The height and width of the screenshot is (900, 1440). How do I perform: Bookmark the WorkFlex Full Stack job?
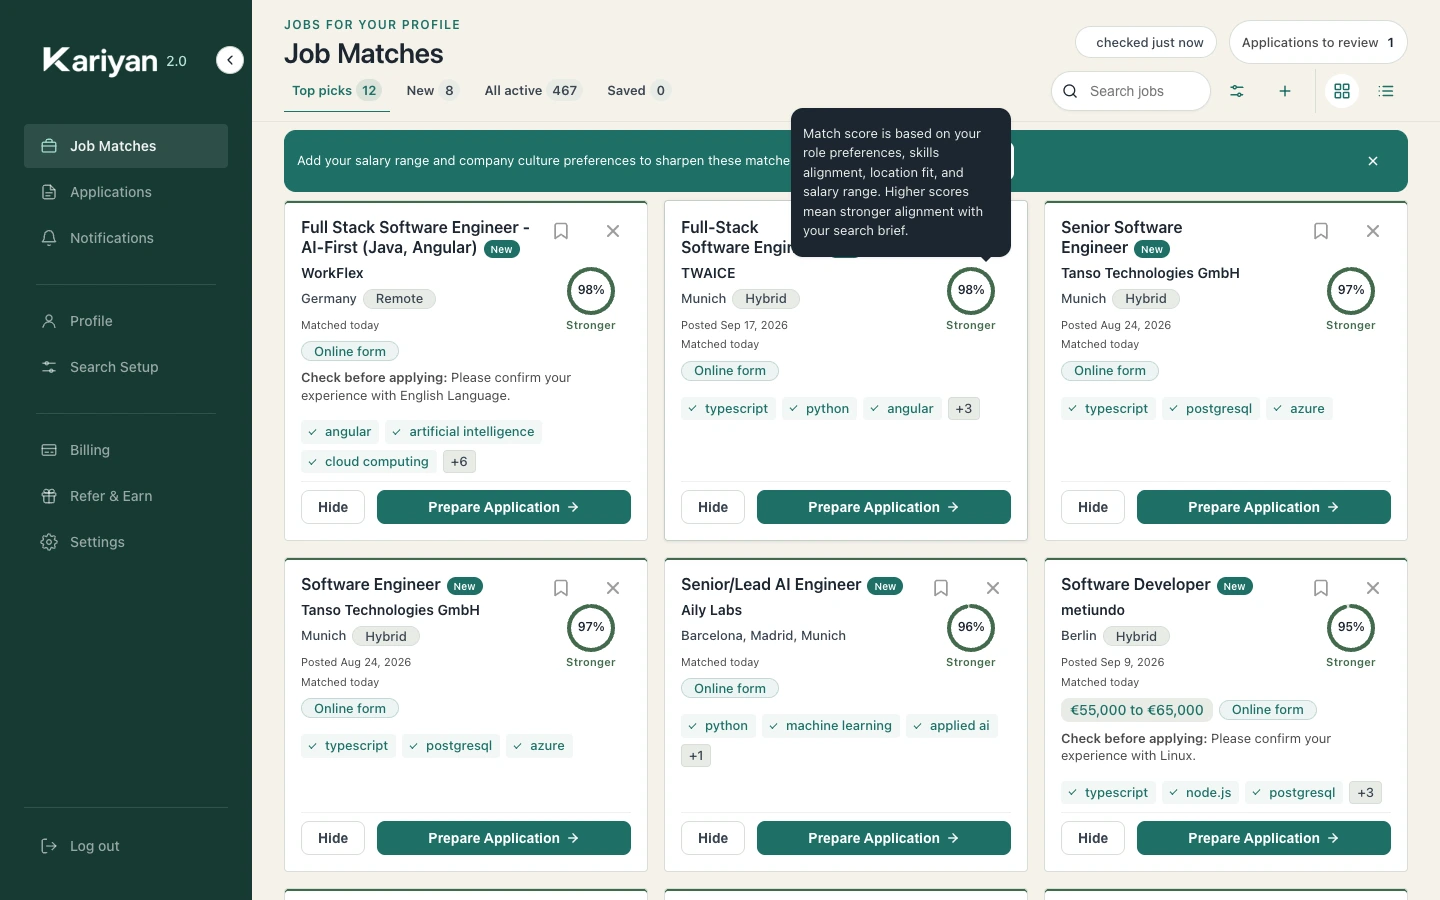561,231
